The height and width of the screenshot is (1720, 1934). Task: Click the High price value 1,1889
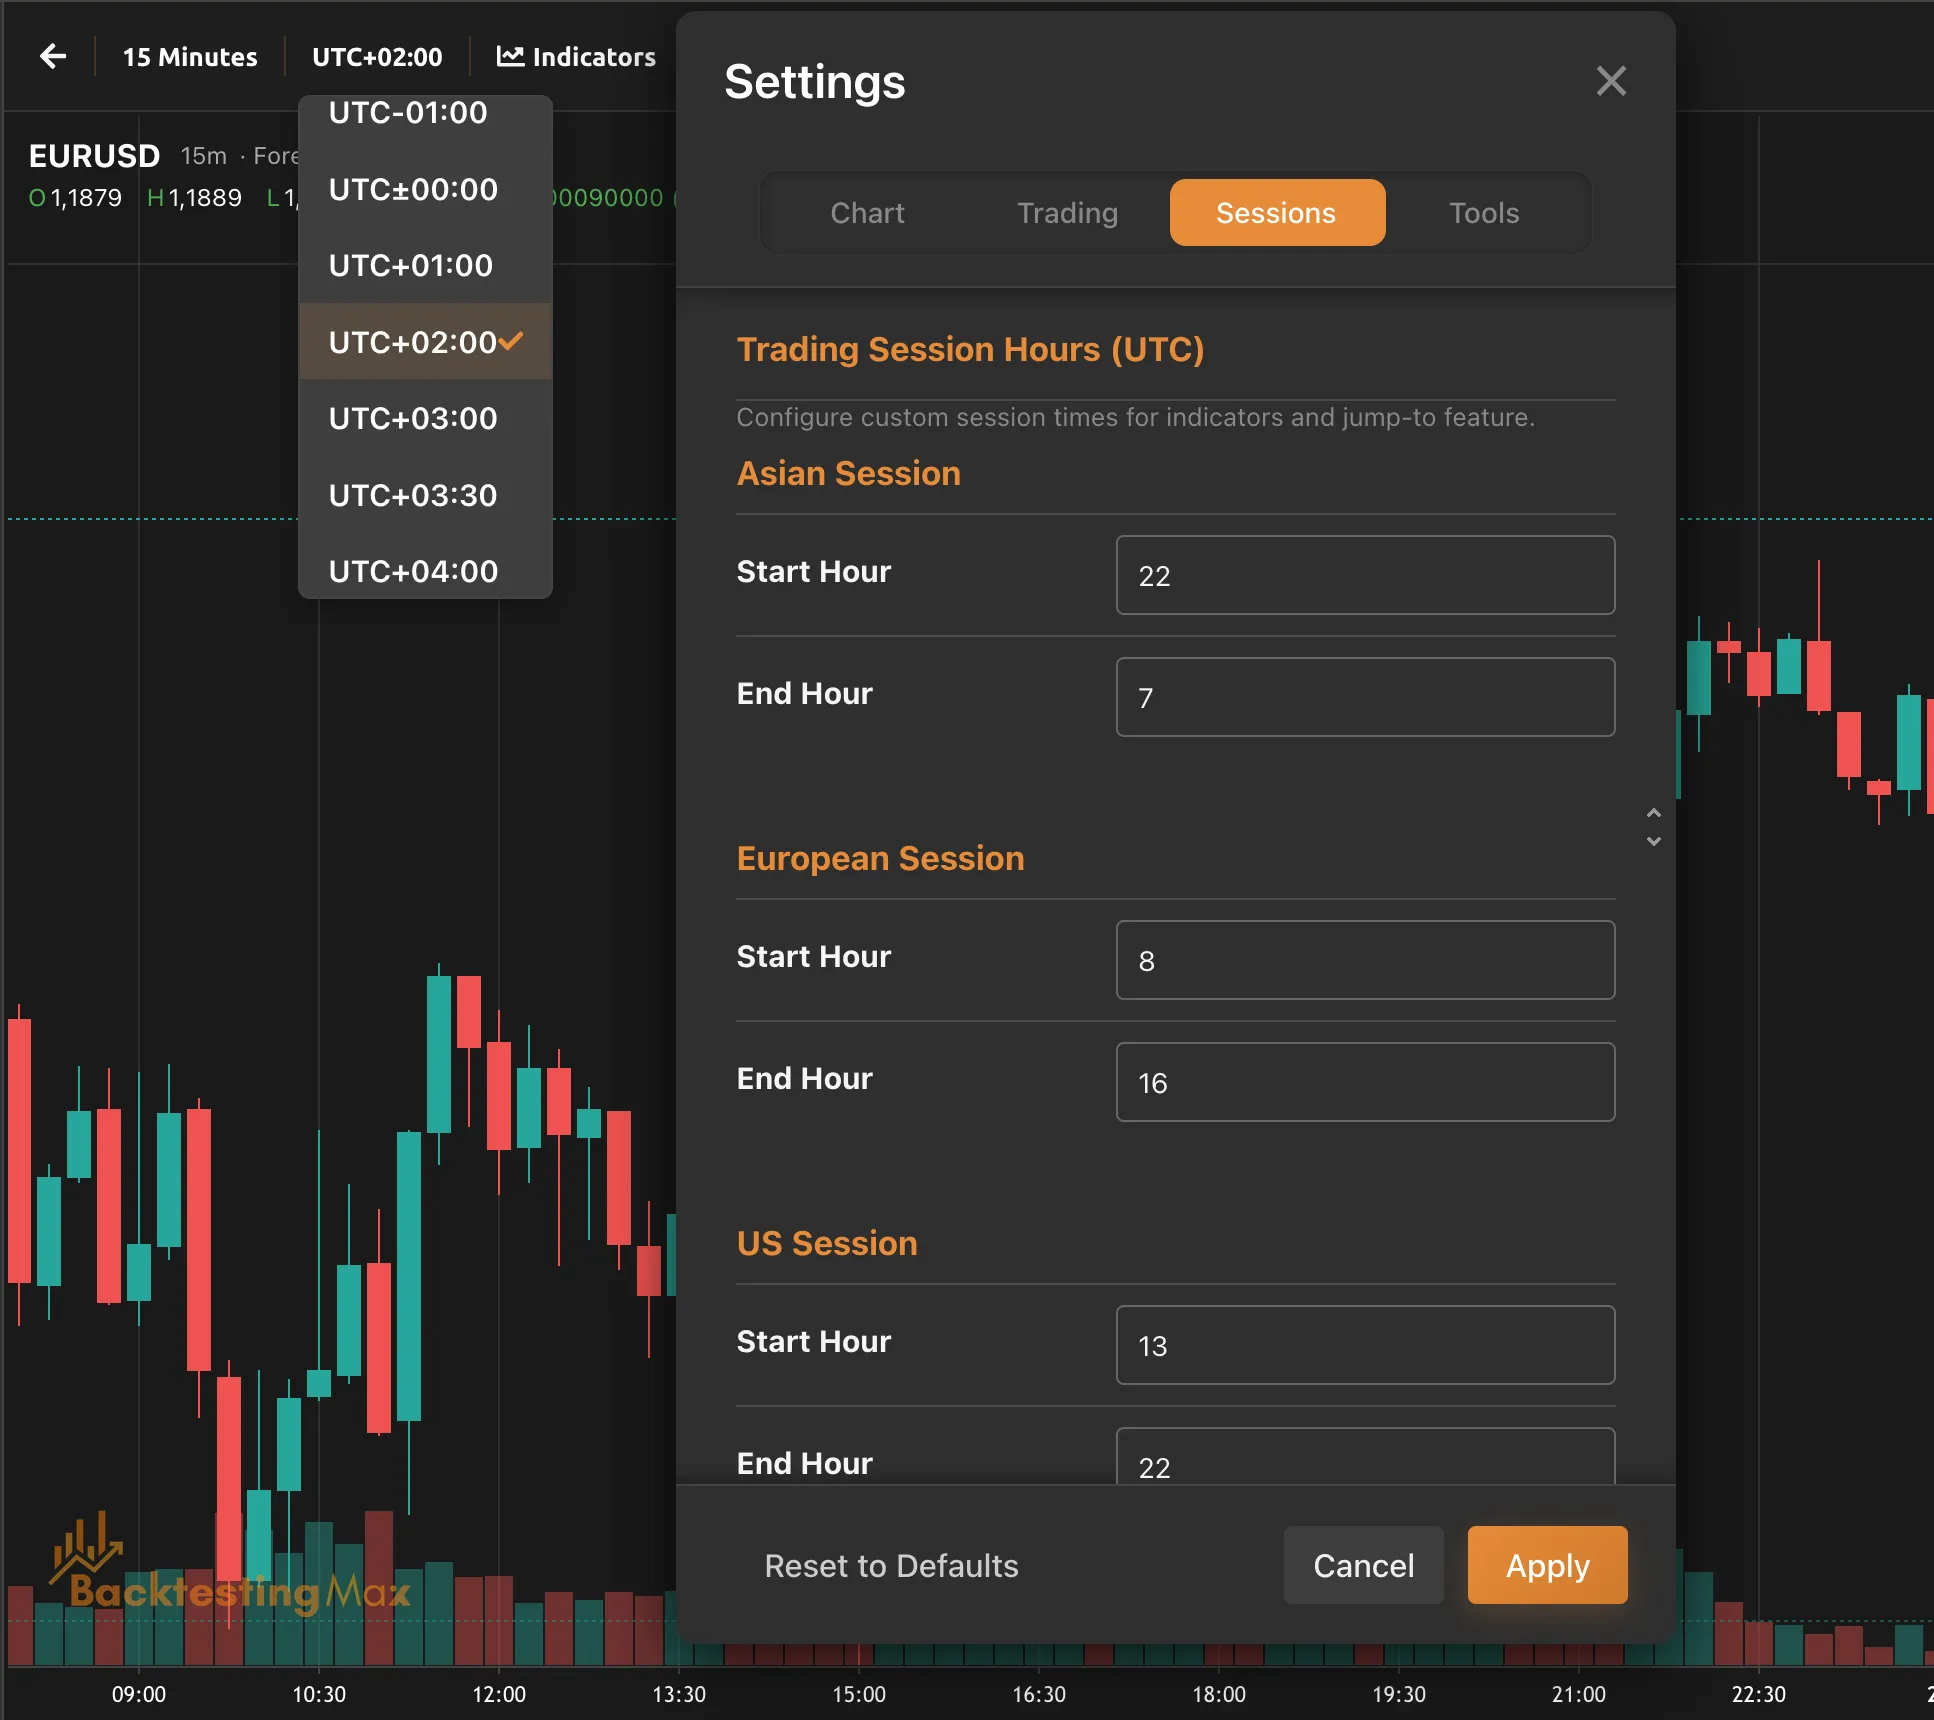pos(205,198)
